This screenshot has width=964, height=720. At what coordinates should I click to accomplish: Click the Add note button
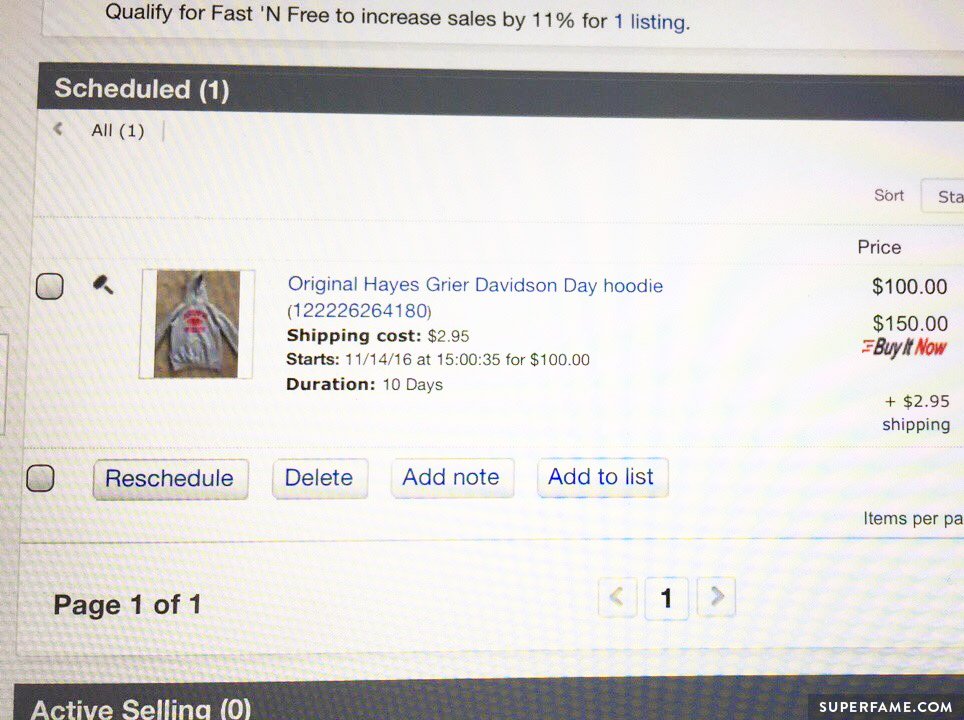click(x=452, y=477)
